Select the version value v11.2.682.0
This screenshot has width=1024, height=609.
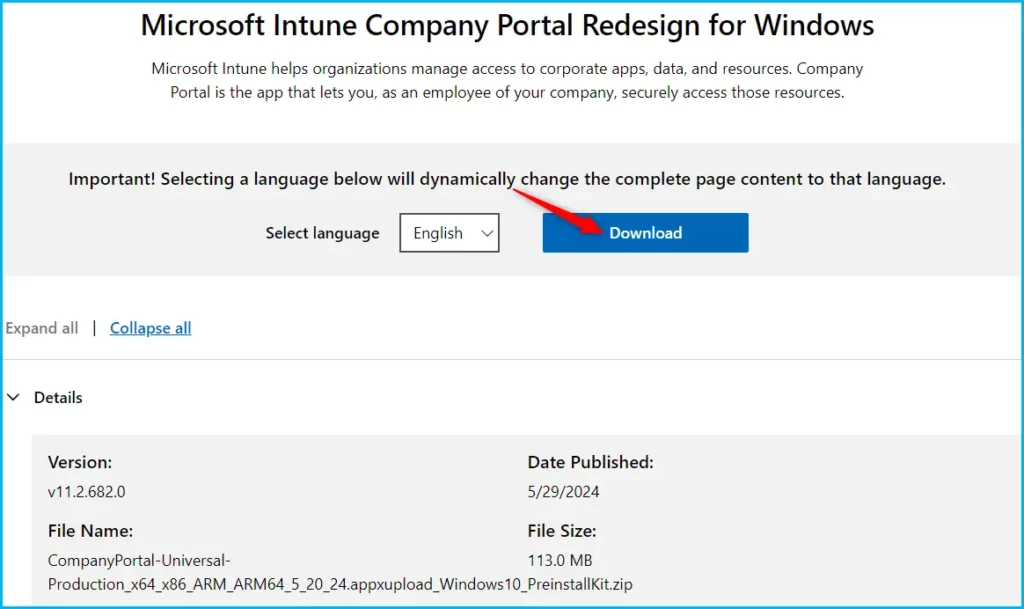[86, 492]
